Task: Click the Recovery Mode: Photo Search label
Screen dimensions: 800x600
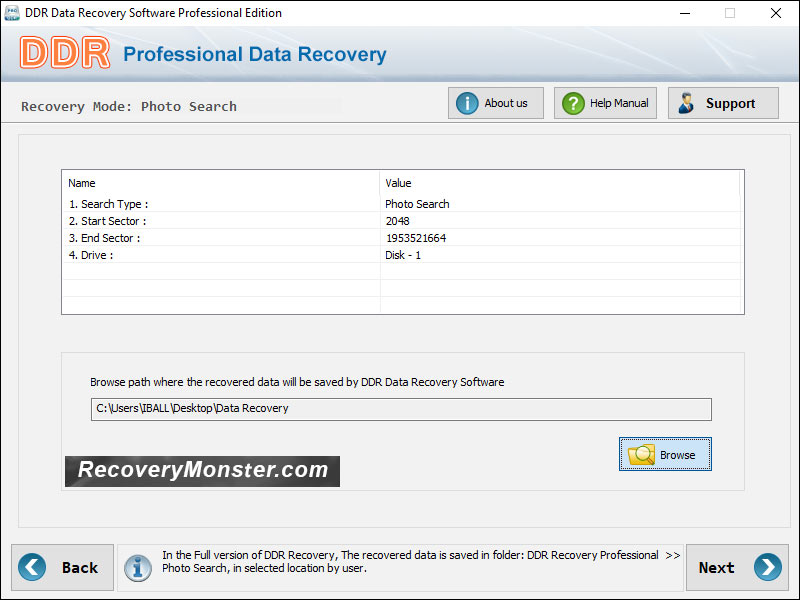Action: pos(130,106)
